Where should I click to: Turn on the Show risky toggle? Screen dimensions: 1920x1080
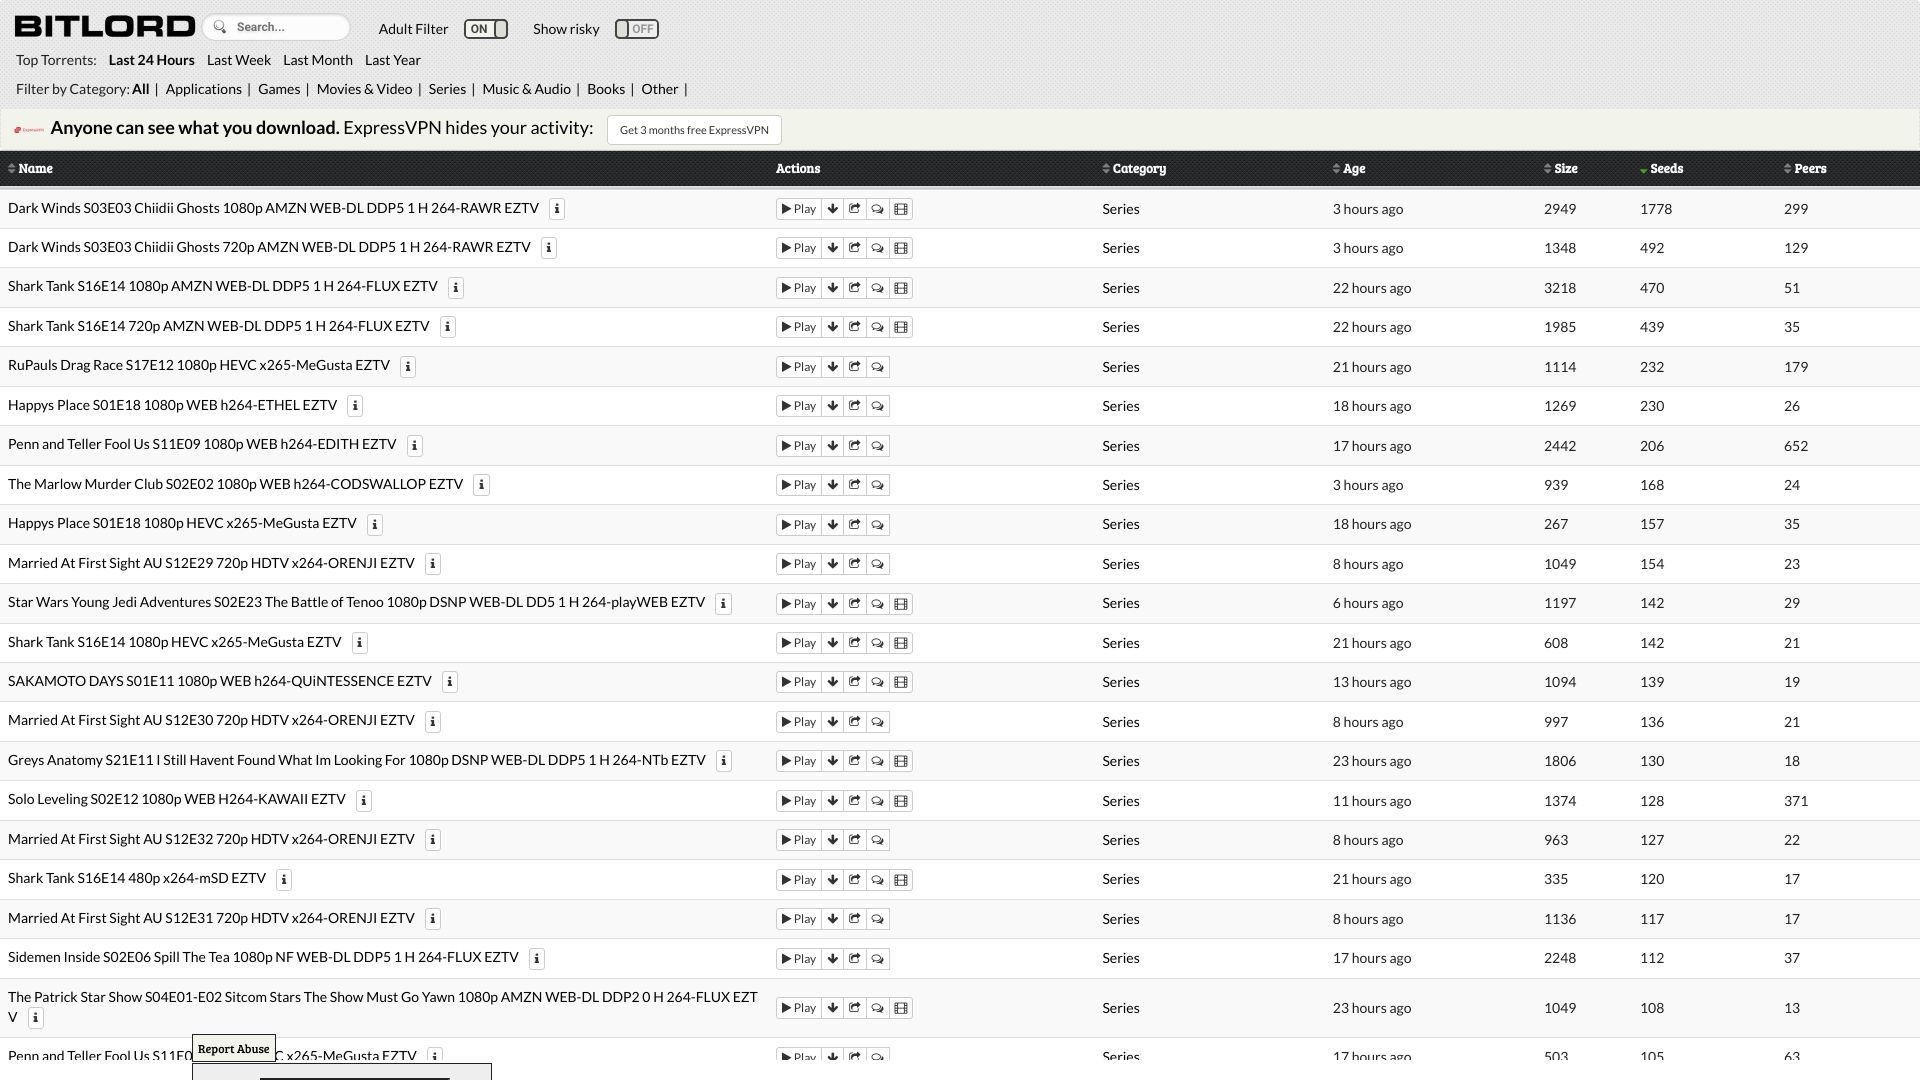pos(636,29)
